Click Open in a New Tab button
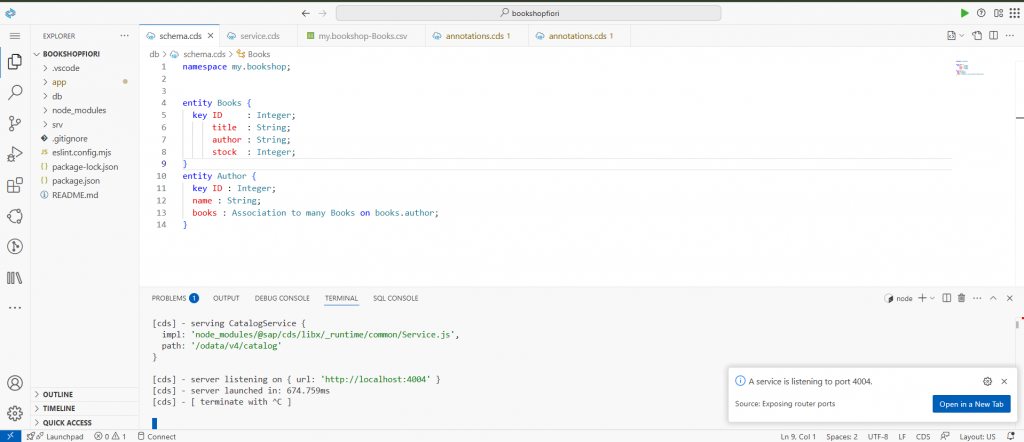This screenshot has height=442, width=1024. 971,404
